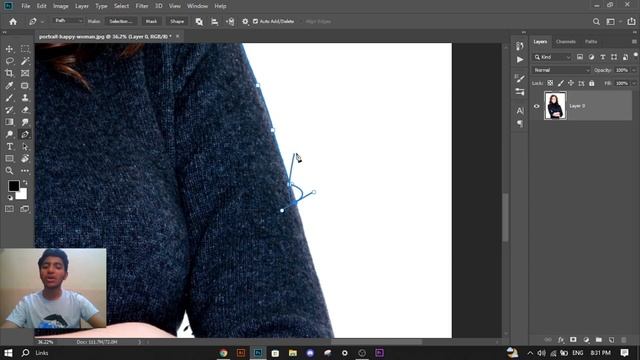Select the Brush tool
640x360 pixels.
tap(9, 98)
